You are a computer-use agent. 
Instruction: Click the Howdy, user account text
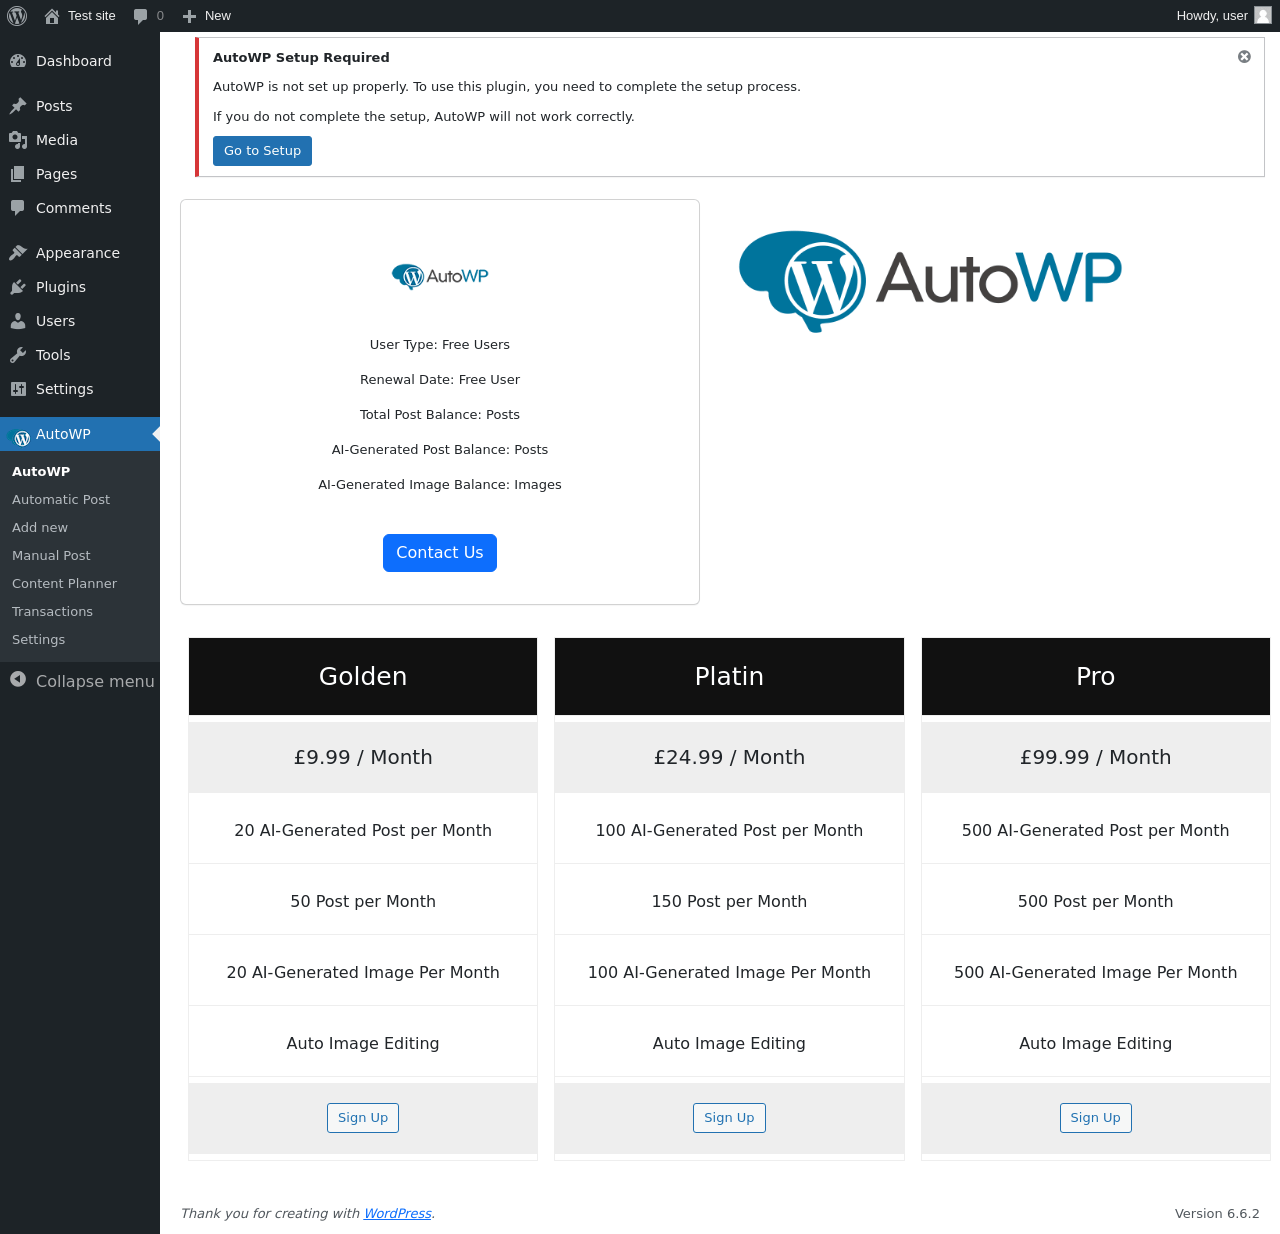[1212, 16]
